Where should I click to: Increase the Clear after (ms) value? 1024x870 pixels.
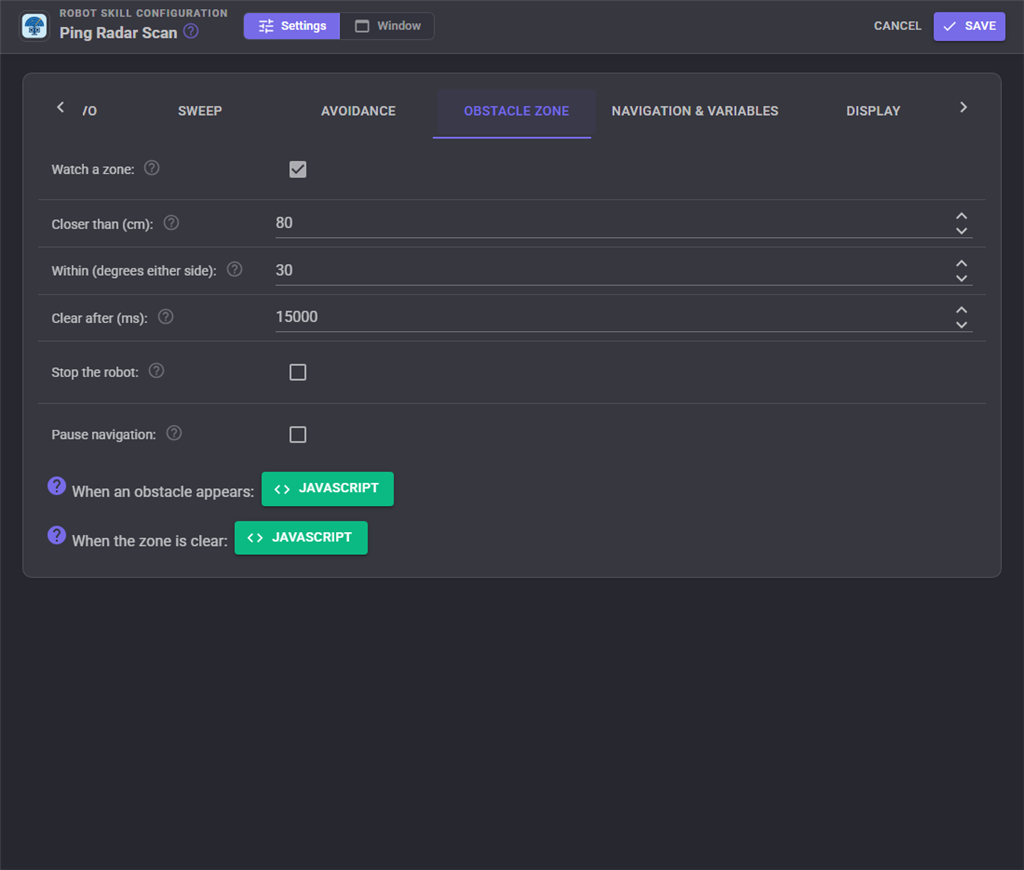[961, 310]
